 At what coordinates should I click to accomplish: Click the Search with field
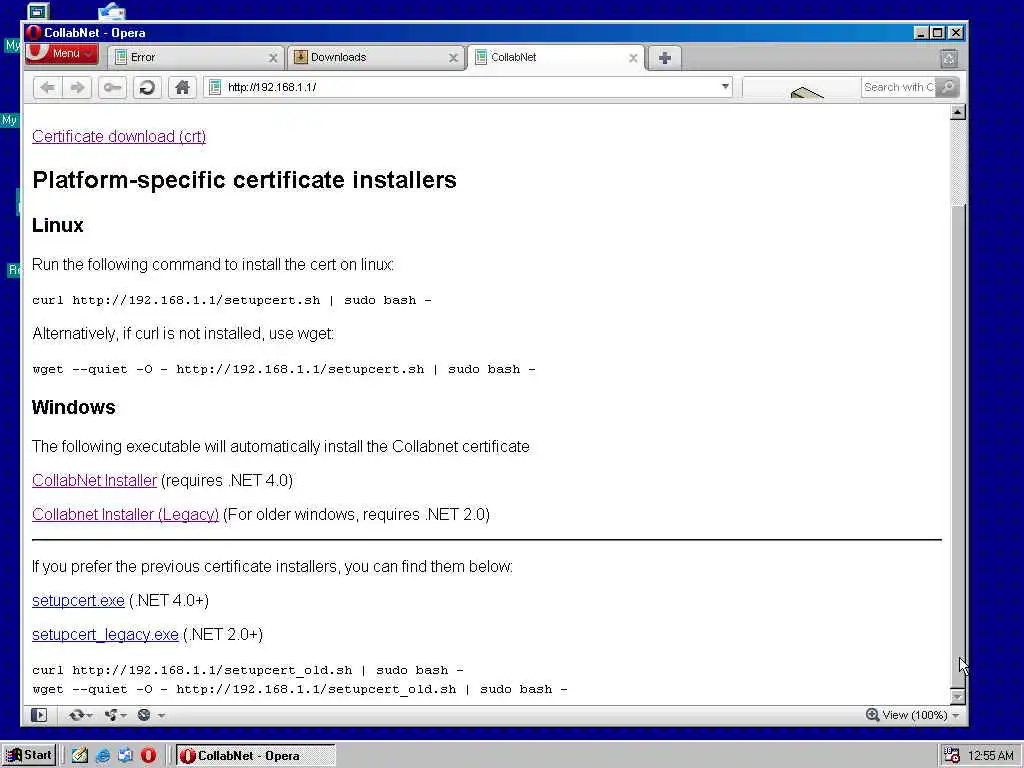[899, 87]
